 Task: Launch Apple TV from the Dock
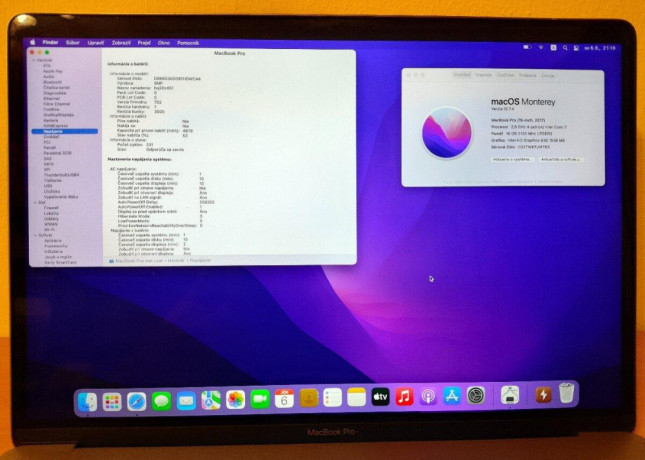point(381,397)
